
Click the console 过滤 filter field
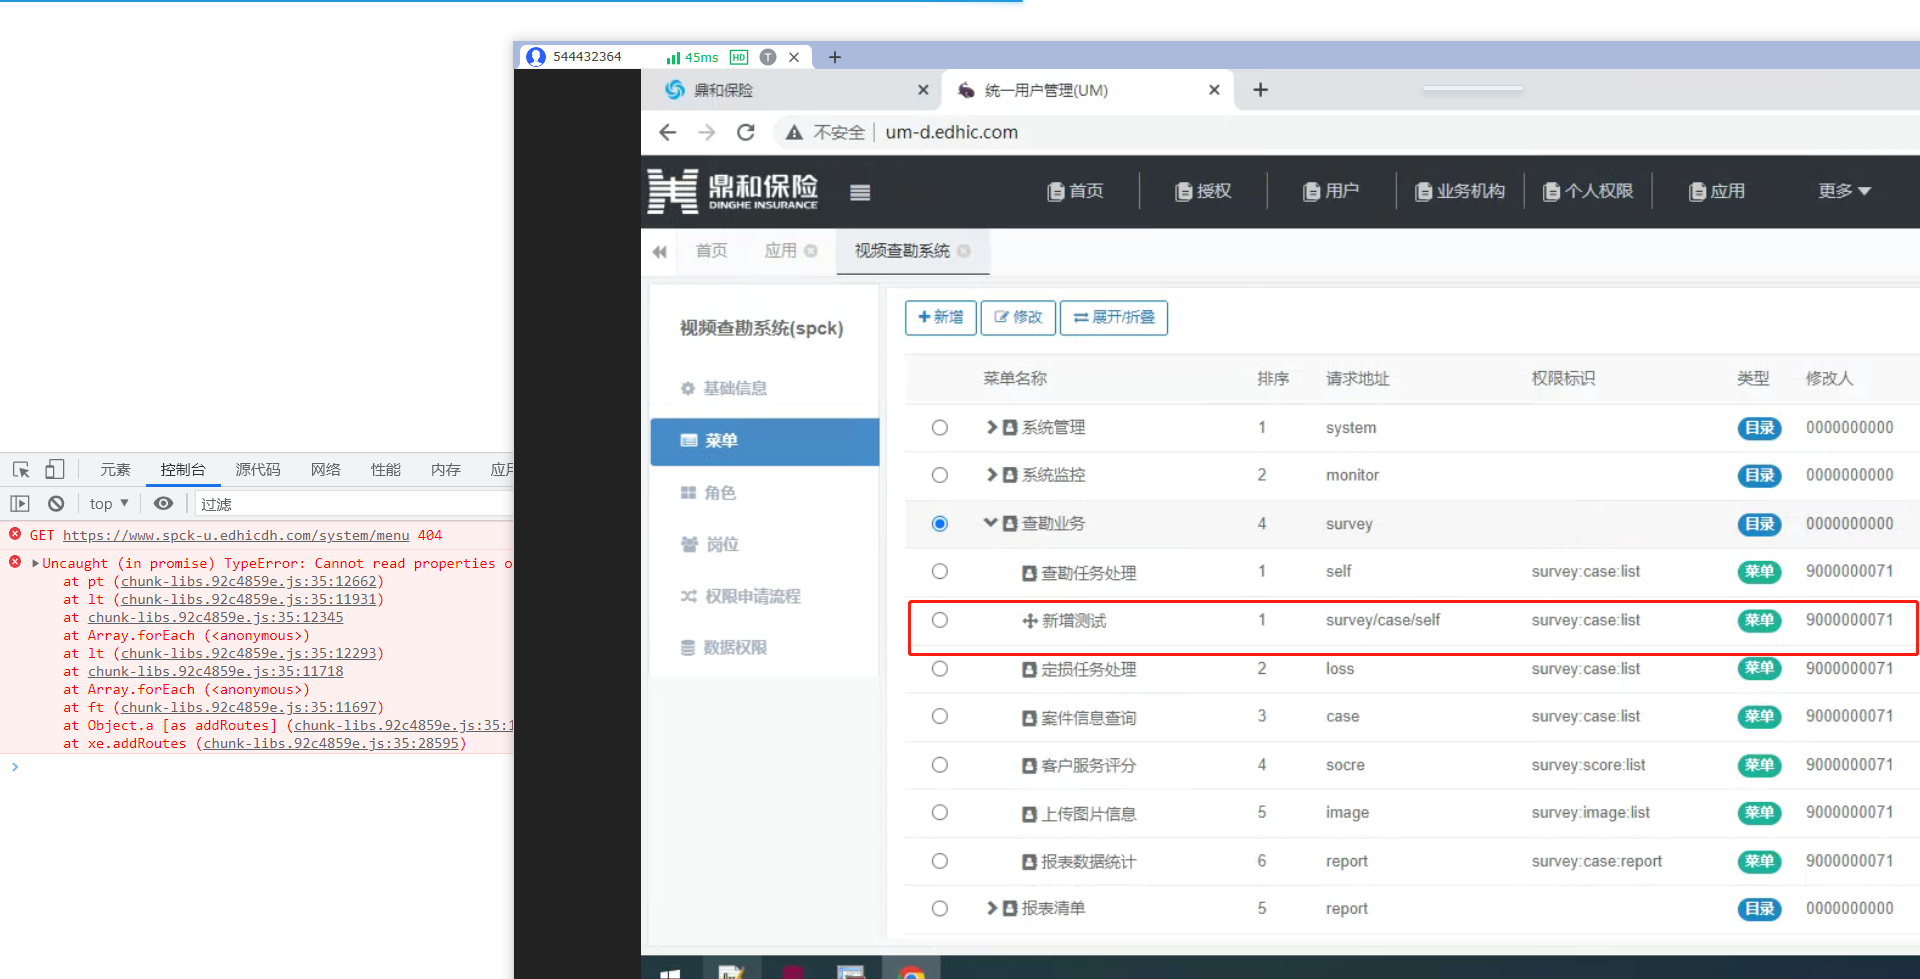354,504
